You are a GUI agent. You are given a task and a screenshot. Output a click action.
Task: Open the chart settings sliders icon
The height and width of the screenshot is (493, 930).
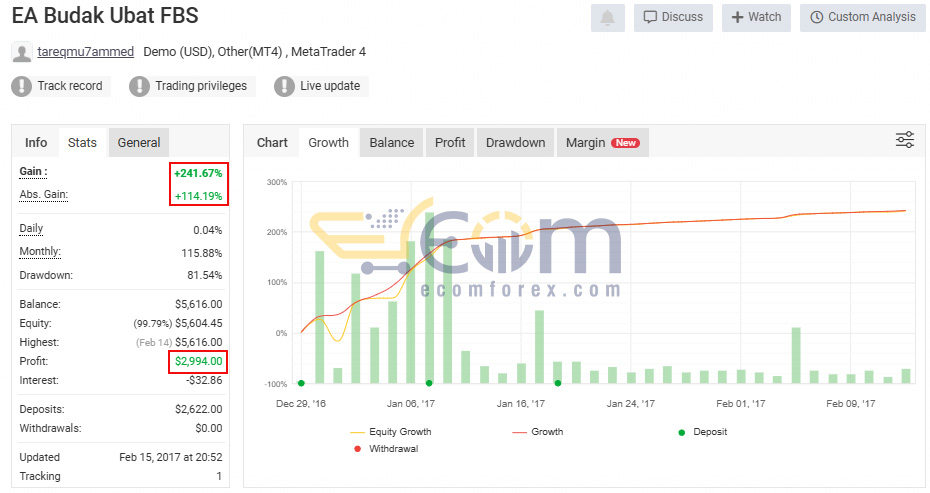[904, 140]
